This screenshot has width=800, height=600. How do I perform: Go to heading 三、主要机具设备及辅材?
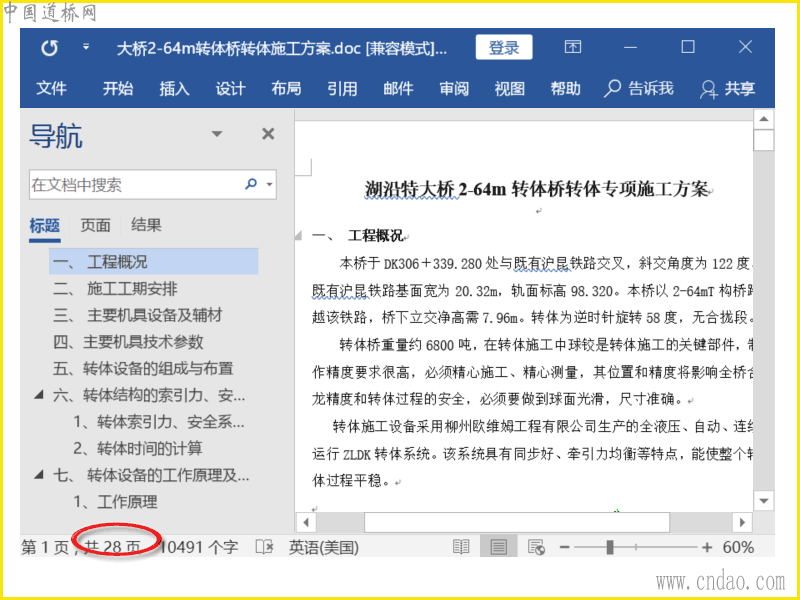point(138,315)
